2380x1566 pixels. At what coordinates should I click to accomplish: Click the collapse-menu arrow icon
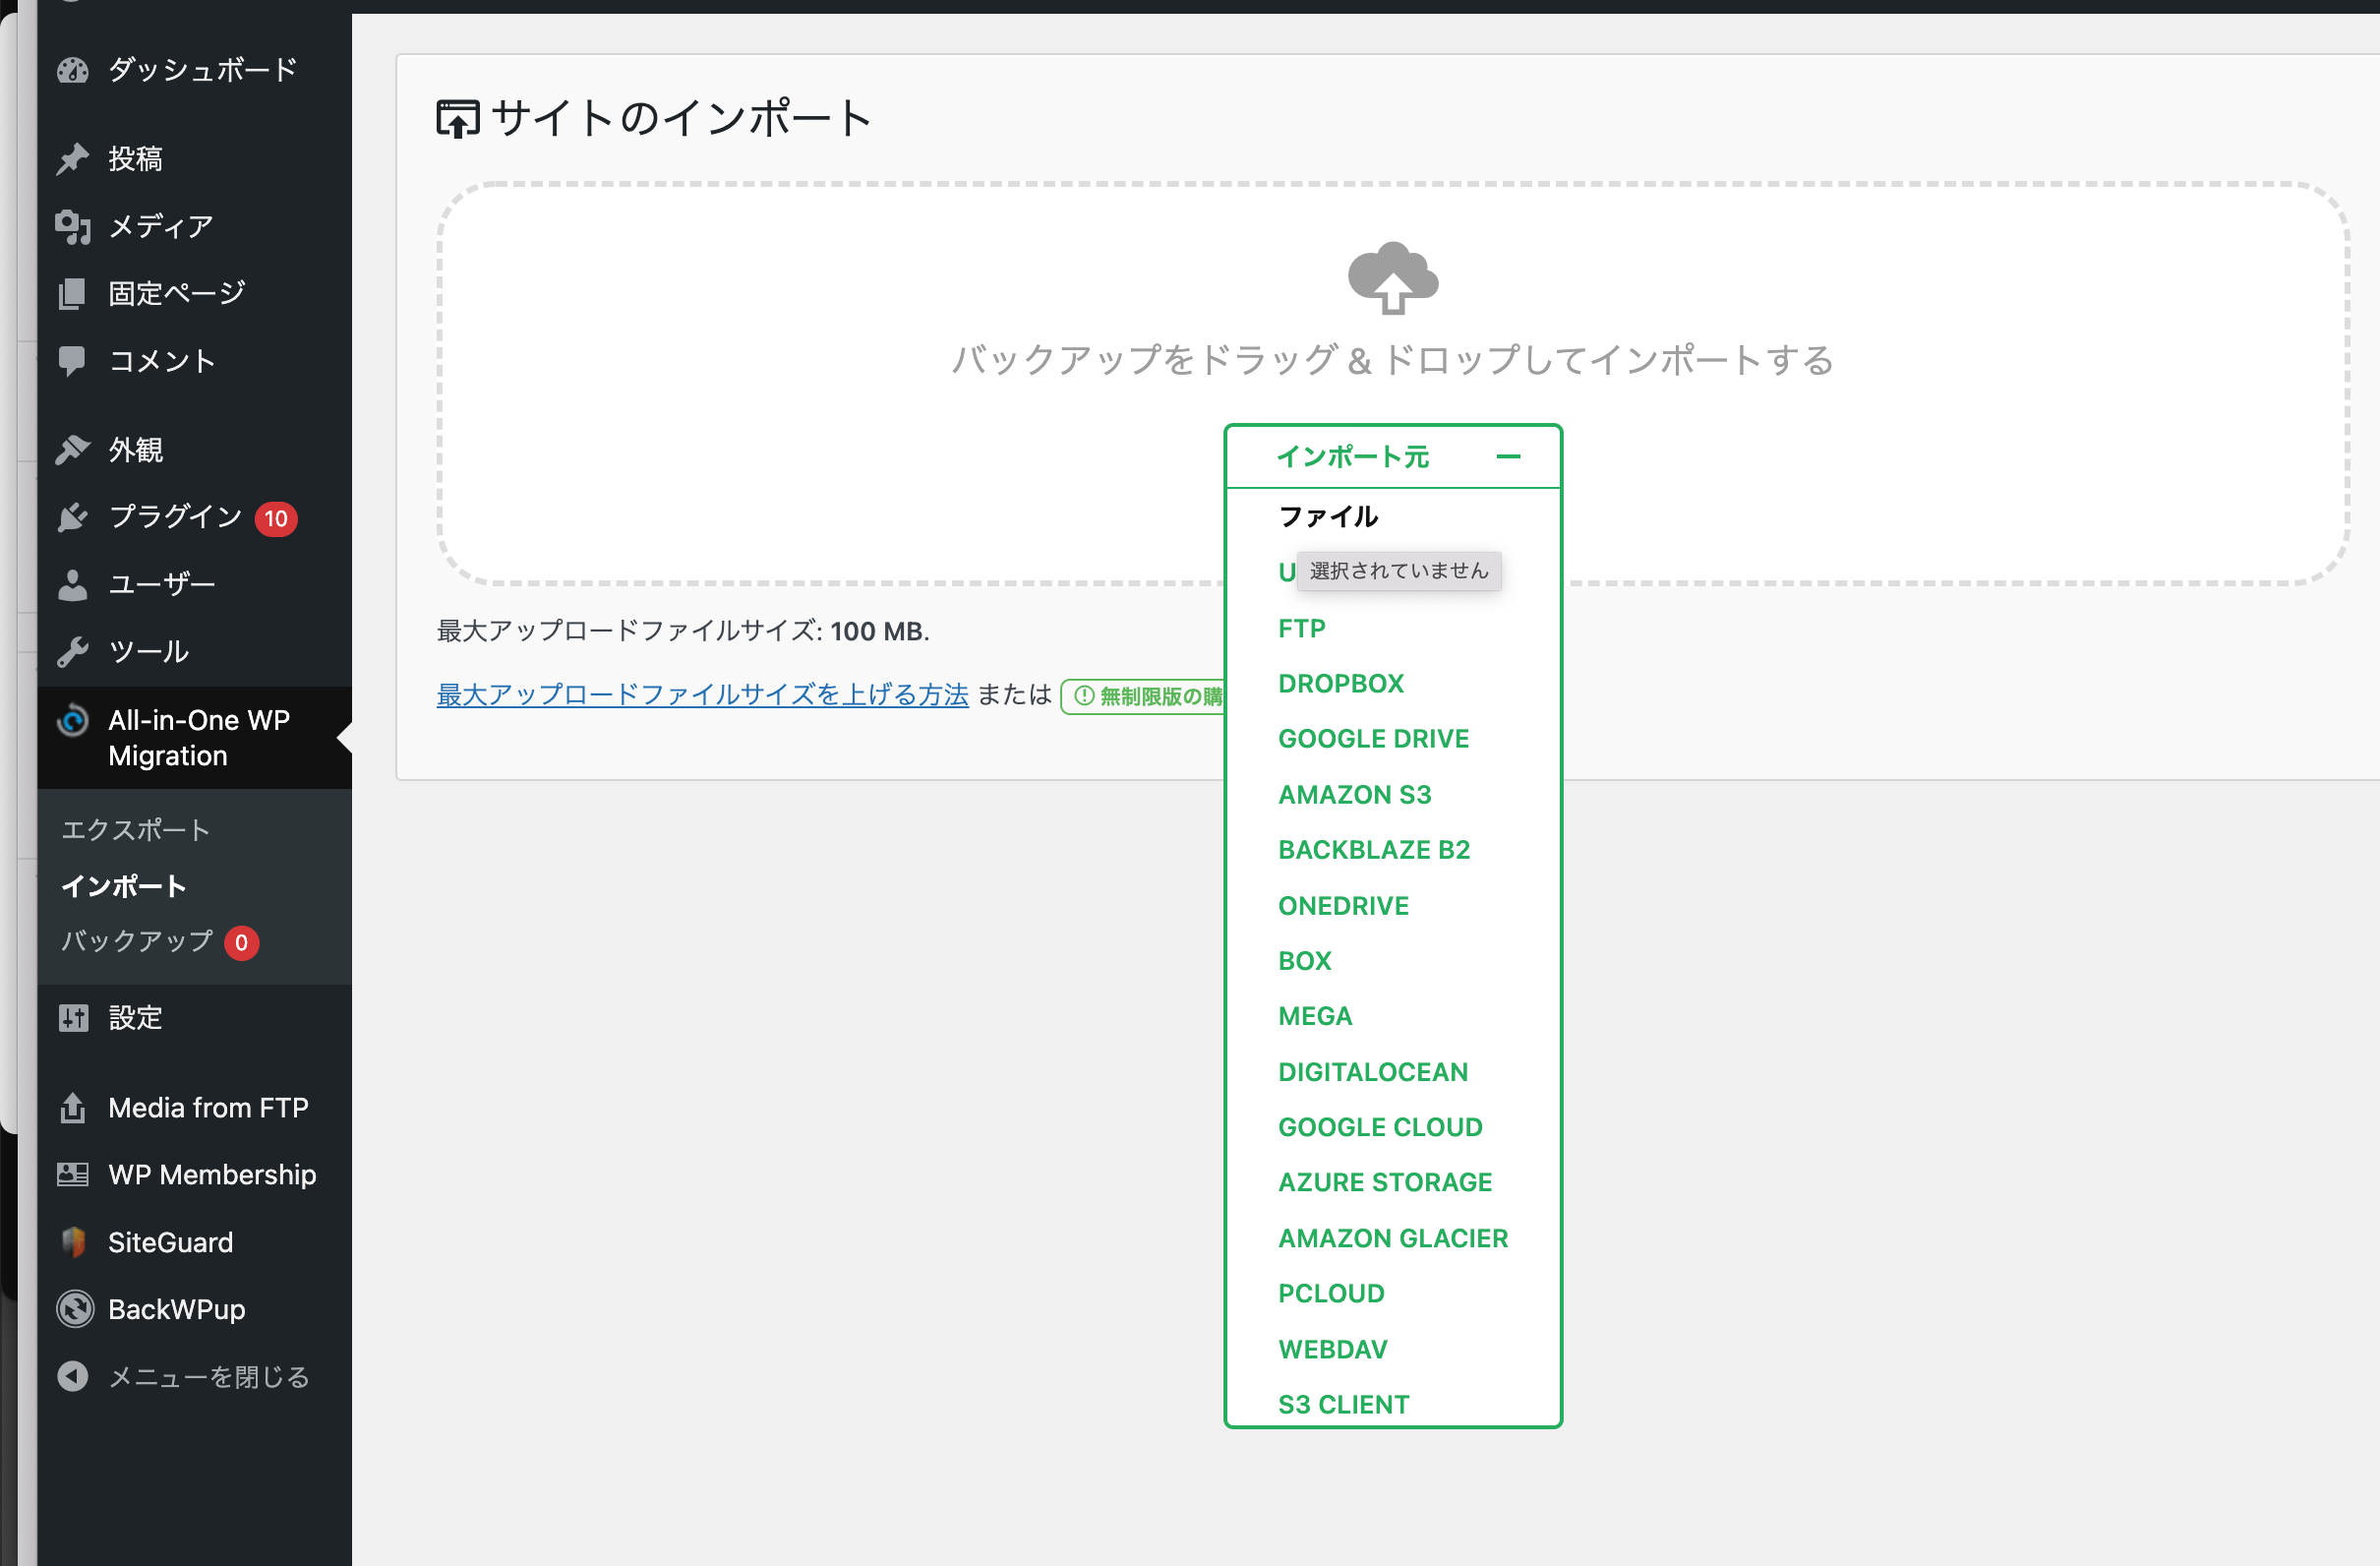tap(73, 1376)
